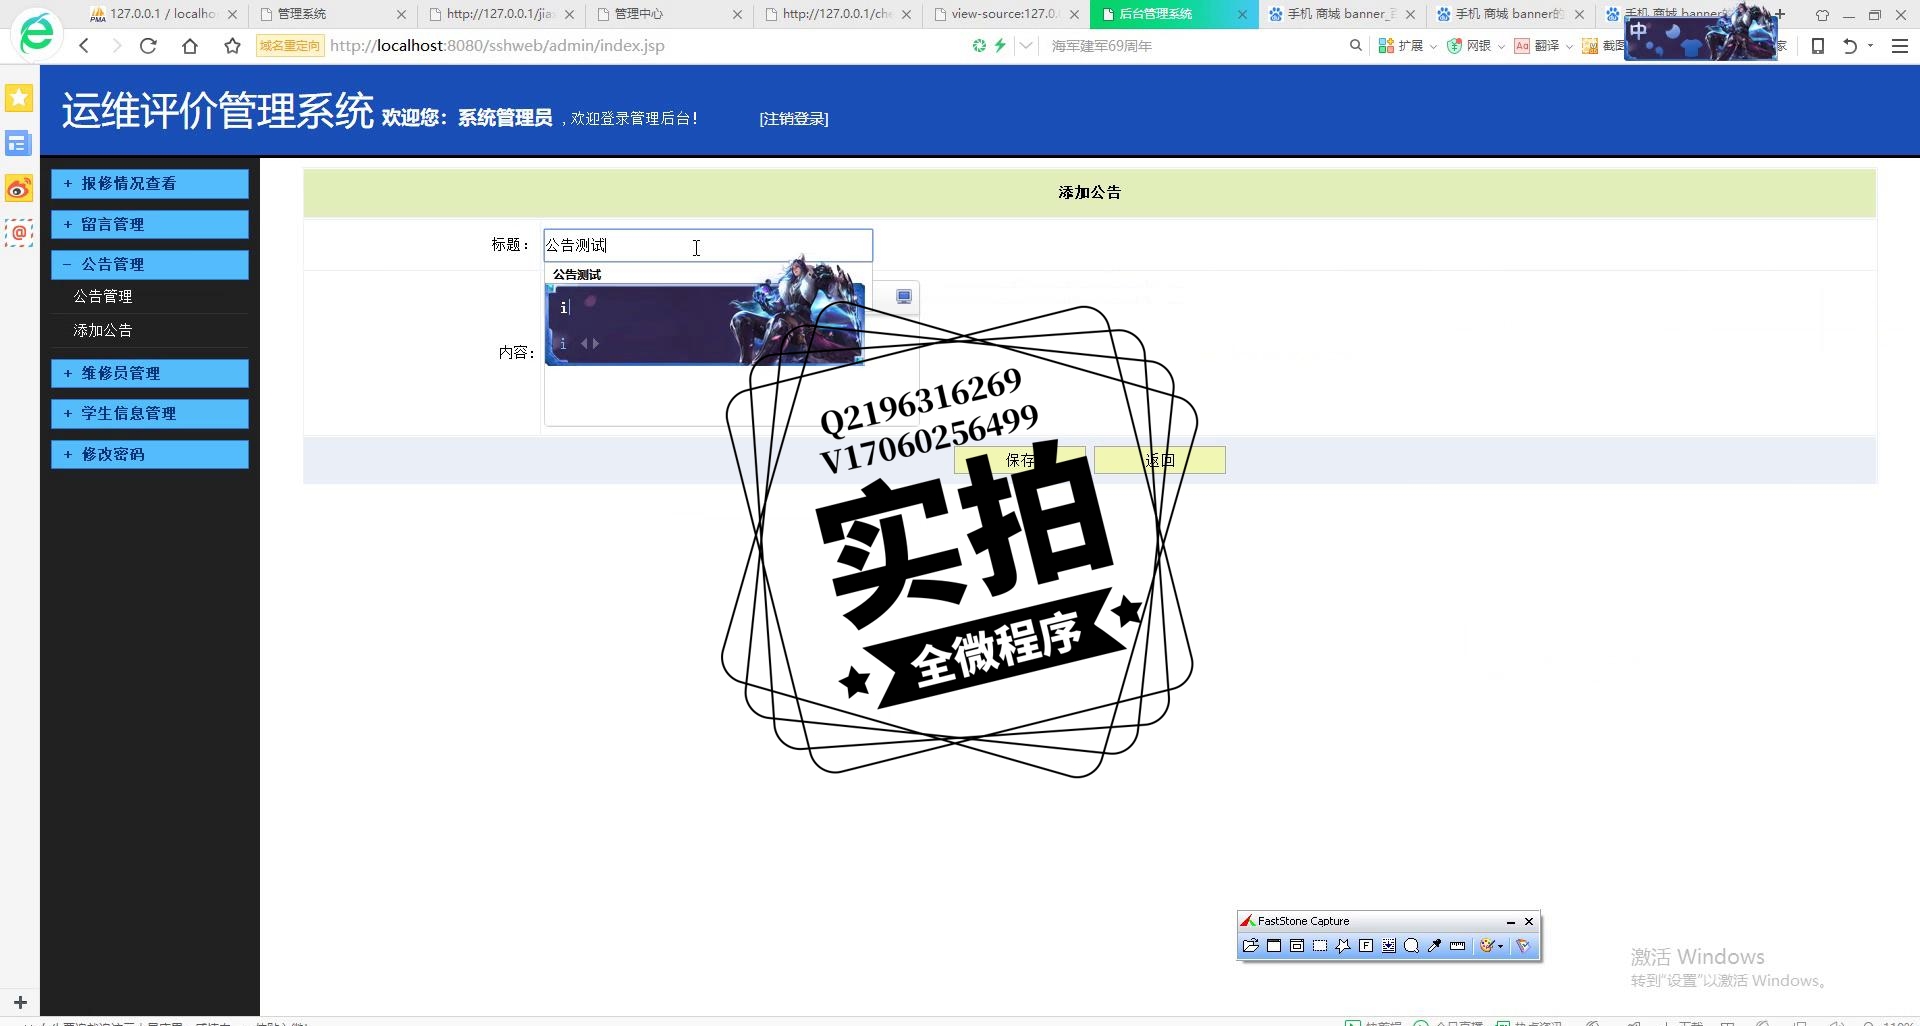Close the 后台管理系统 tab

coord(1242,15)
